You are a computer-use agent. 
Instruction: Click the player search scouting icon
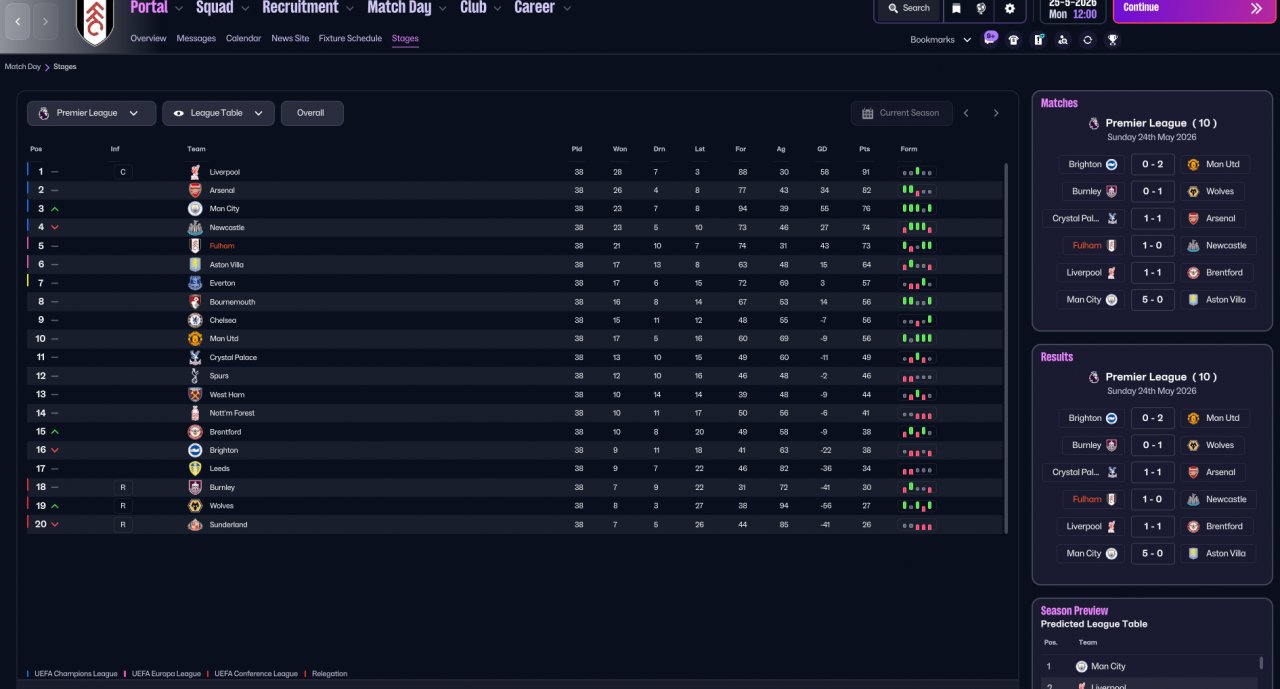(x=1062, y=40)
